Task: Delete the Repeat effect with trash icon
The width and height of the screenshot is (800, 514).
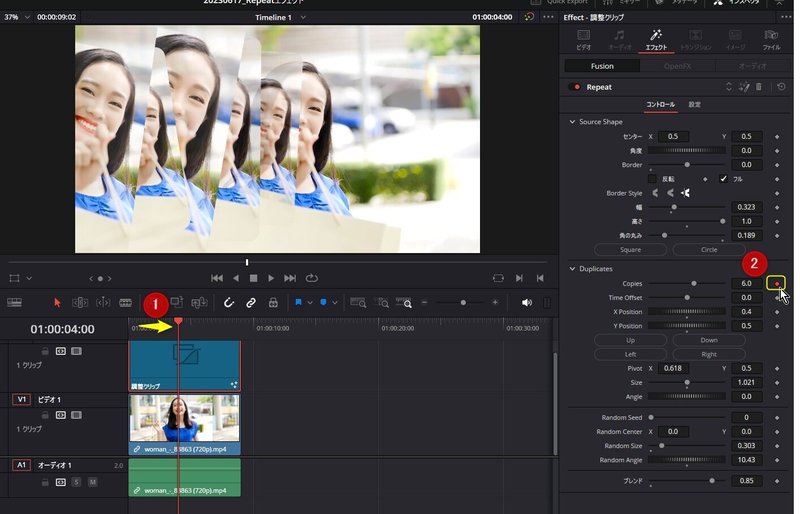Action: click(x=758, y=87)
